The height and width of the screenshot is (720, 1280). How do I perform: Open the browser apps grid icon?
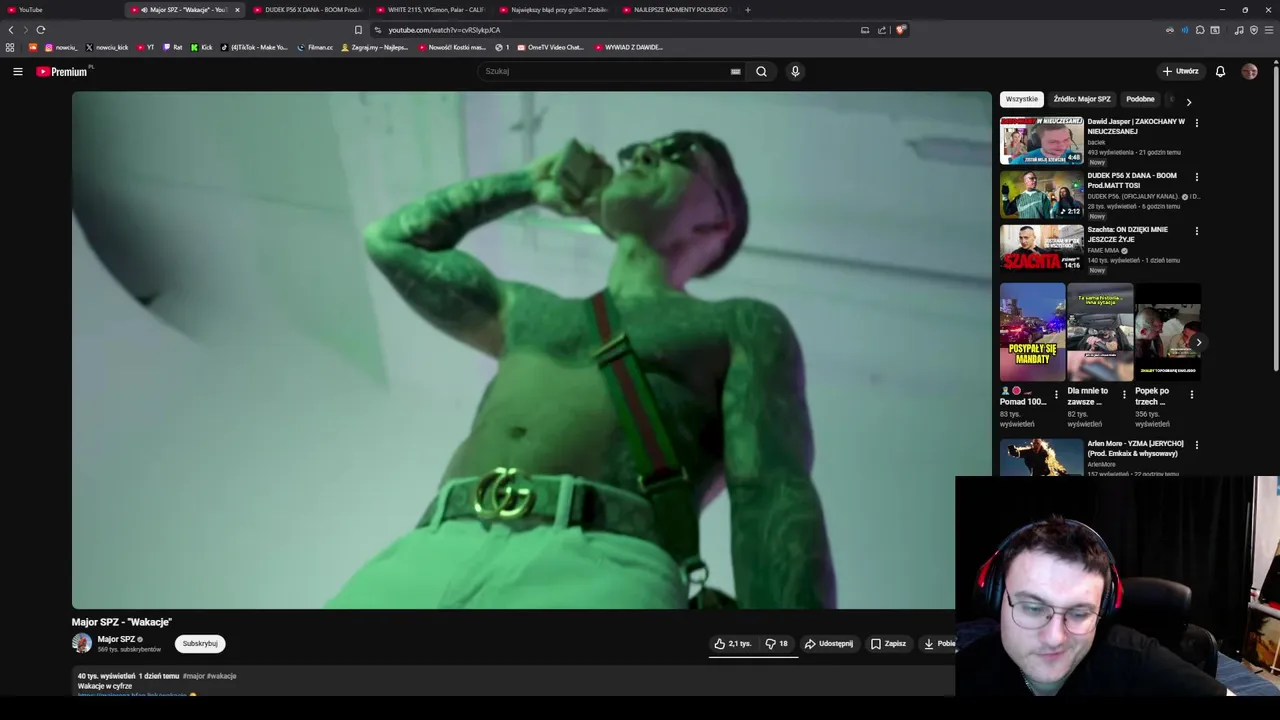pyautogui.click(x=10, y=47)
